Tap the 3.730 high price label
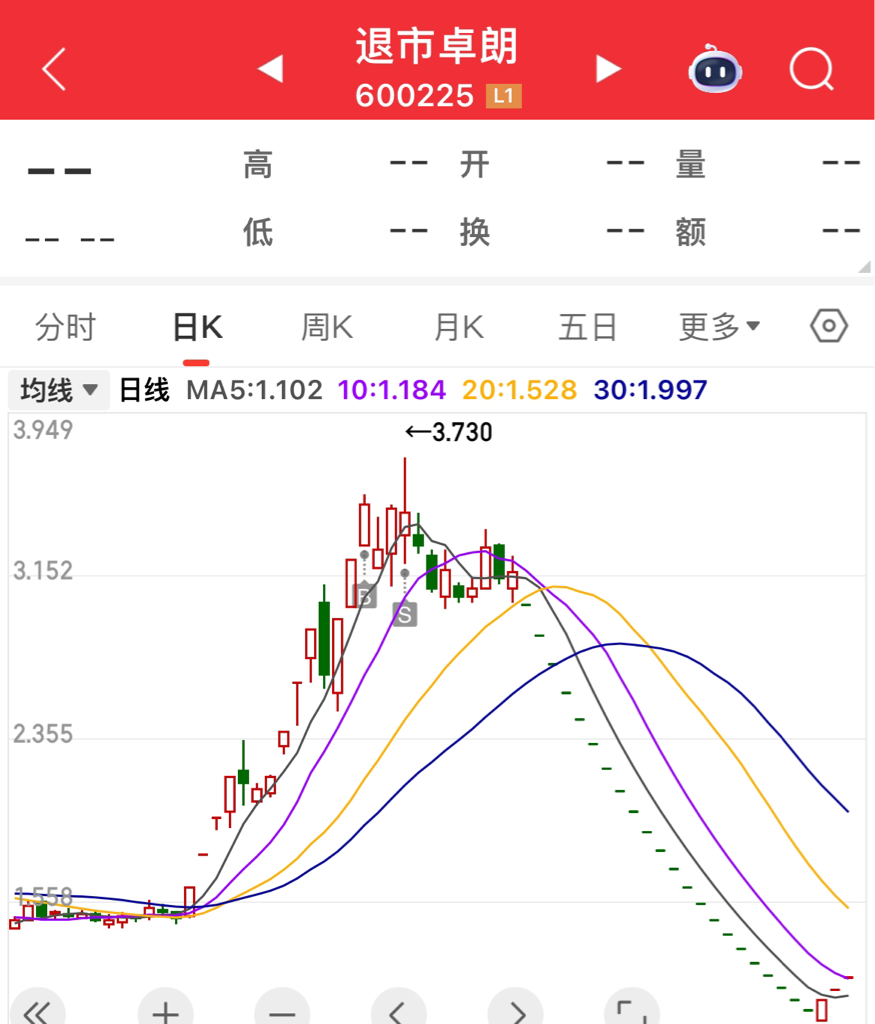875x1024 pixels. (x=449, y=432)
